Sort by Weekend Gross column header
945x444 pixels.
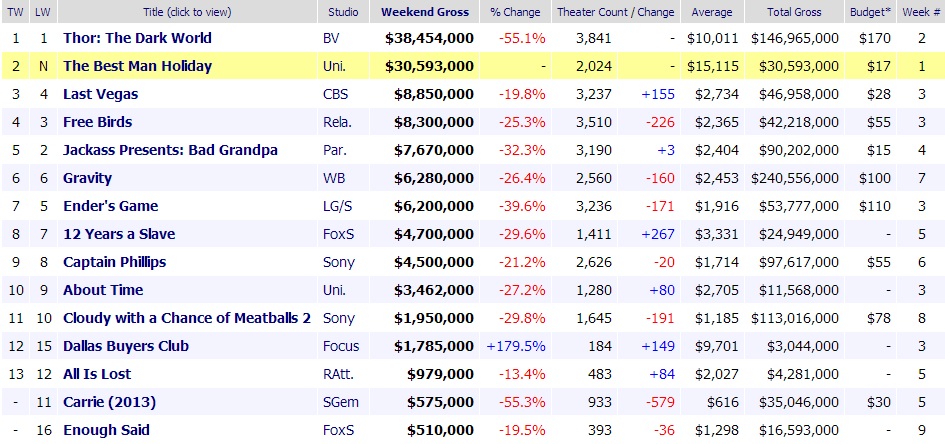(425, 12)
